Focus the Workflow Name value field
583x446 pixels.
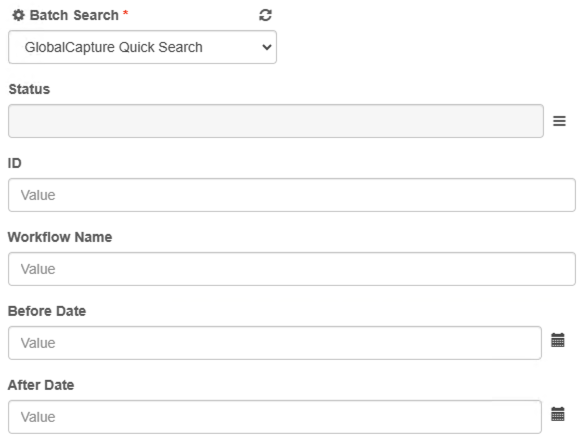pyautogui.click(x=292, y=269)
